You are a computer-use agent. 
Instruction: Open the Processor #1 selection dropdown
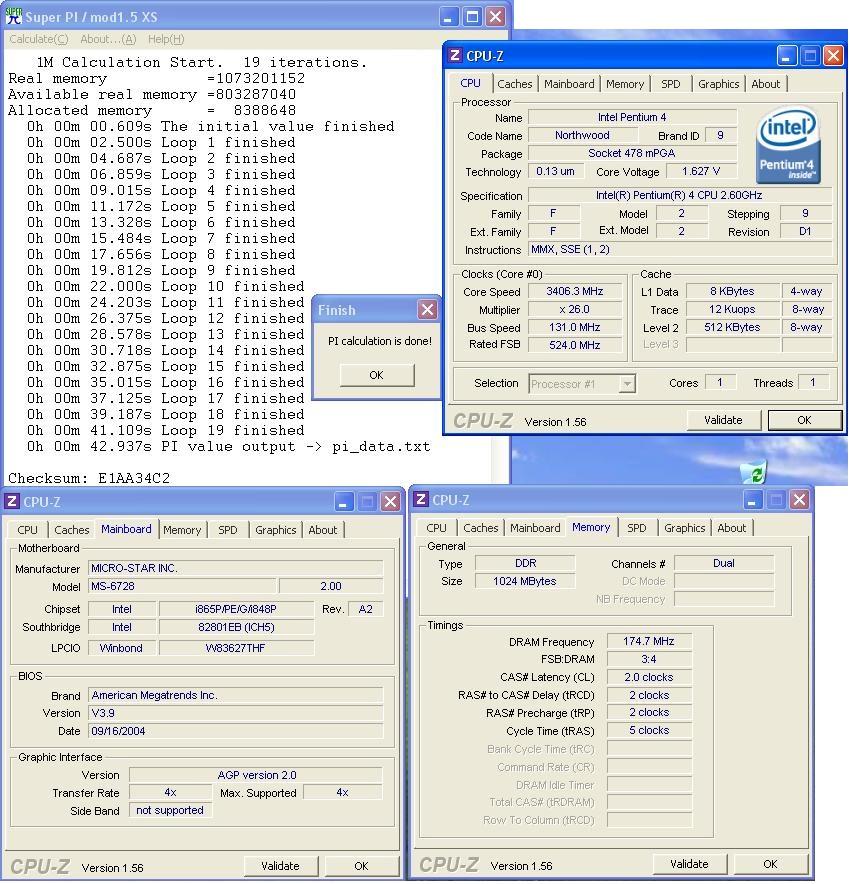(627, 384)
